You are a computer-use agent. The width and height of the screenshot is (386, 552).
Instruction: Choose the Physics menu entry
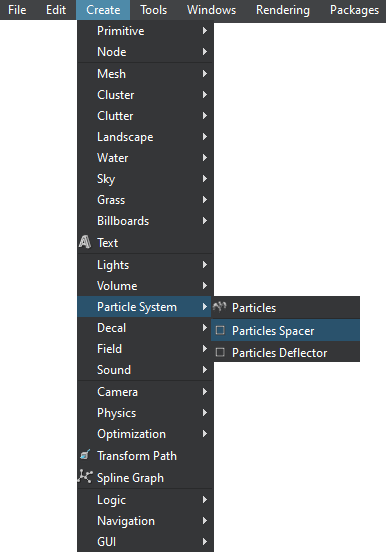pos(145,413)
